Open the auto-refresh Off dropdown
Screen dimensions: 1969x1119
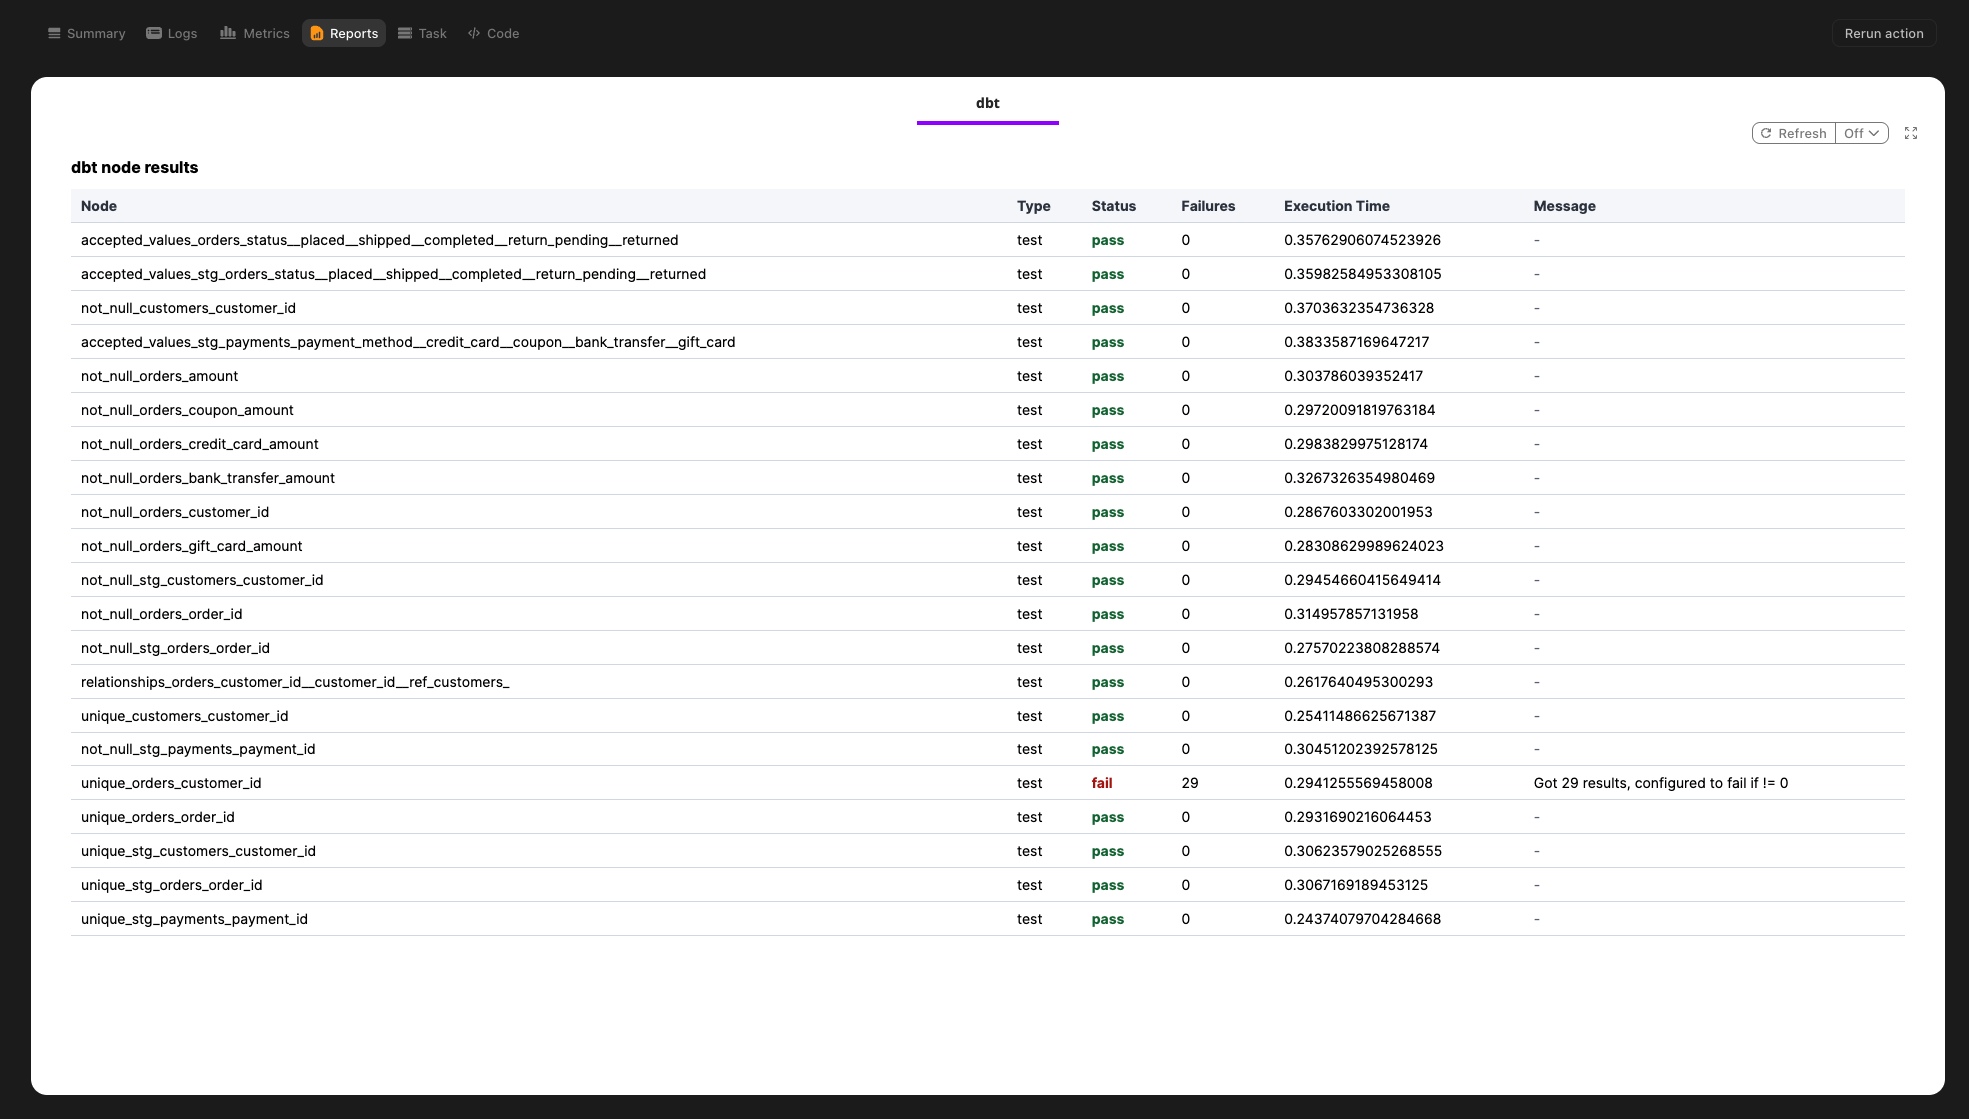[x=1861, y=133]
